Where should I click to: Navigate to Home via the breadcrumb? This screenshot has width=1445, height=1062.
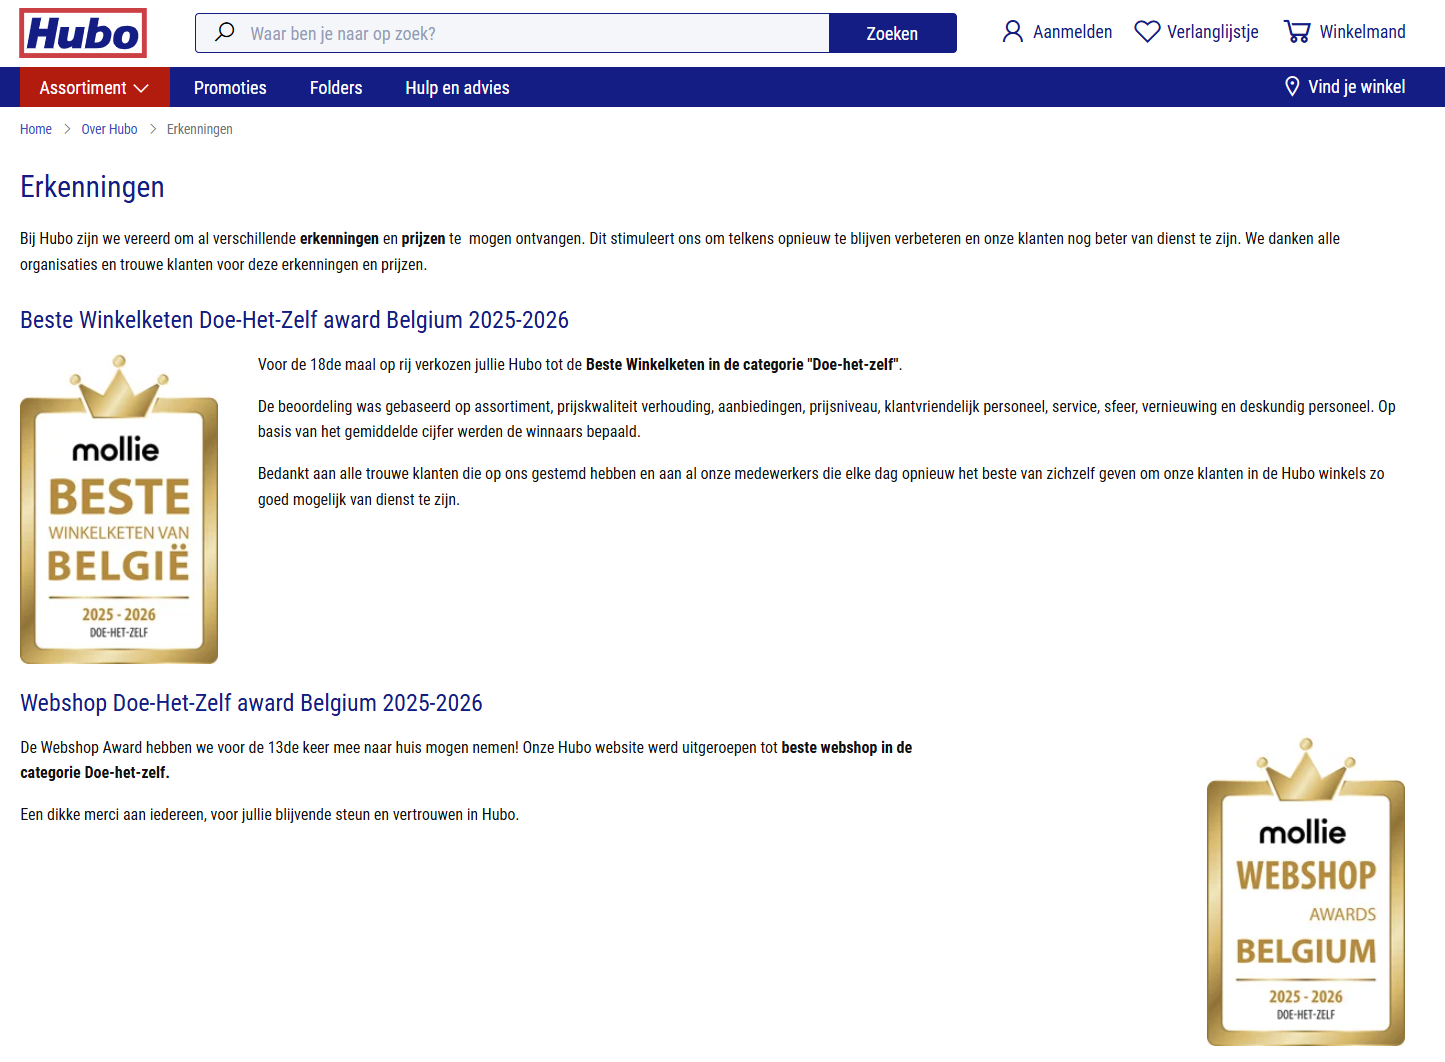(36, 129)
